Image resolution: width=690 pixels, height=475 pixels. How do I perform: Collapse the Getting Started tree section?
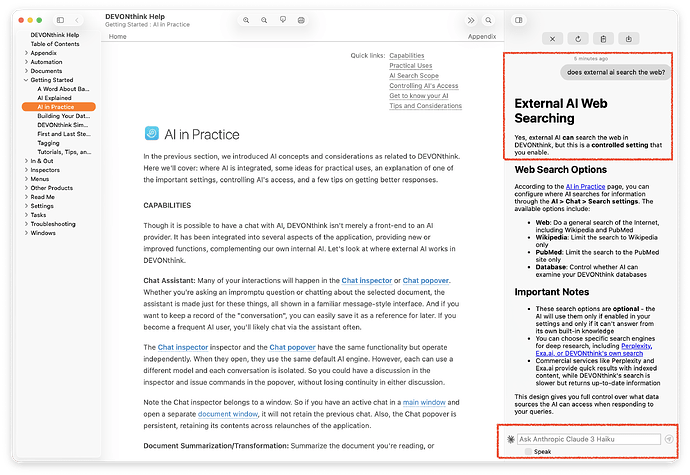(27, 80)
